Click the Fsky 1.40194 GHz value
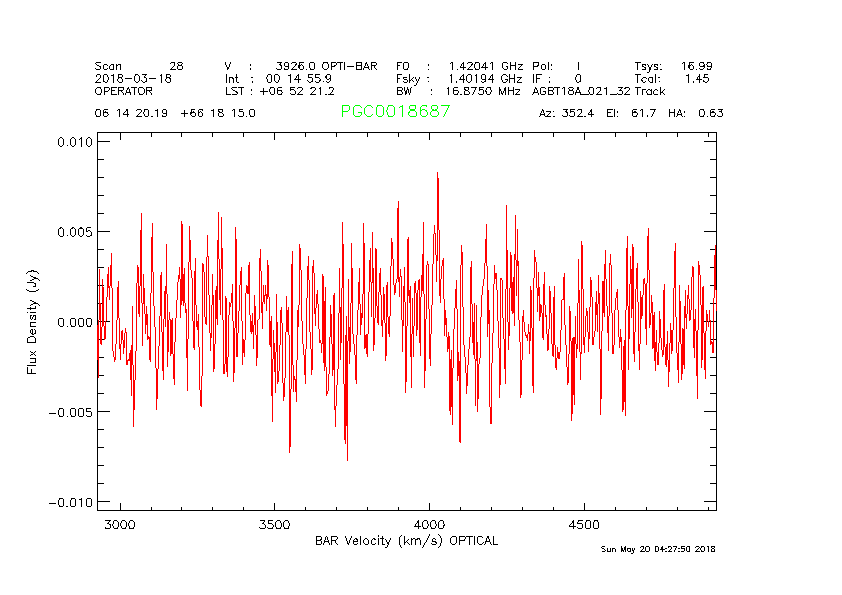 tap(459, 78)
